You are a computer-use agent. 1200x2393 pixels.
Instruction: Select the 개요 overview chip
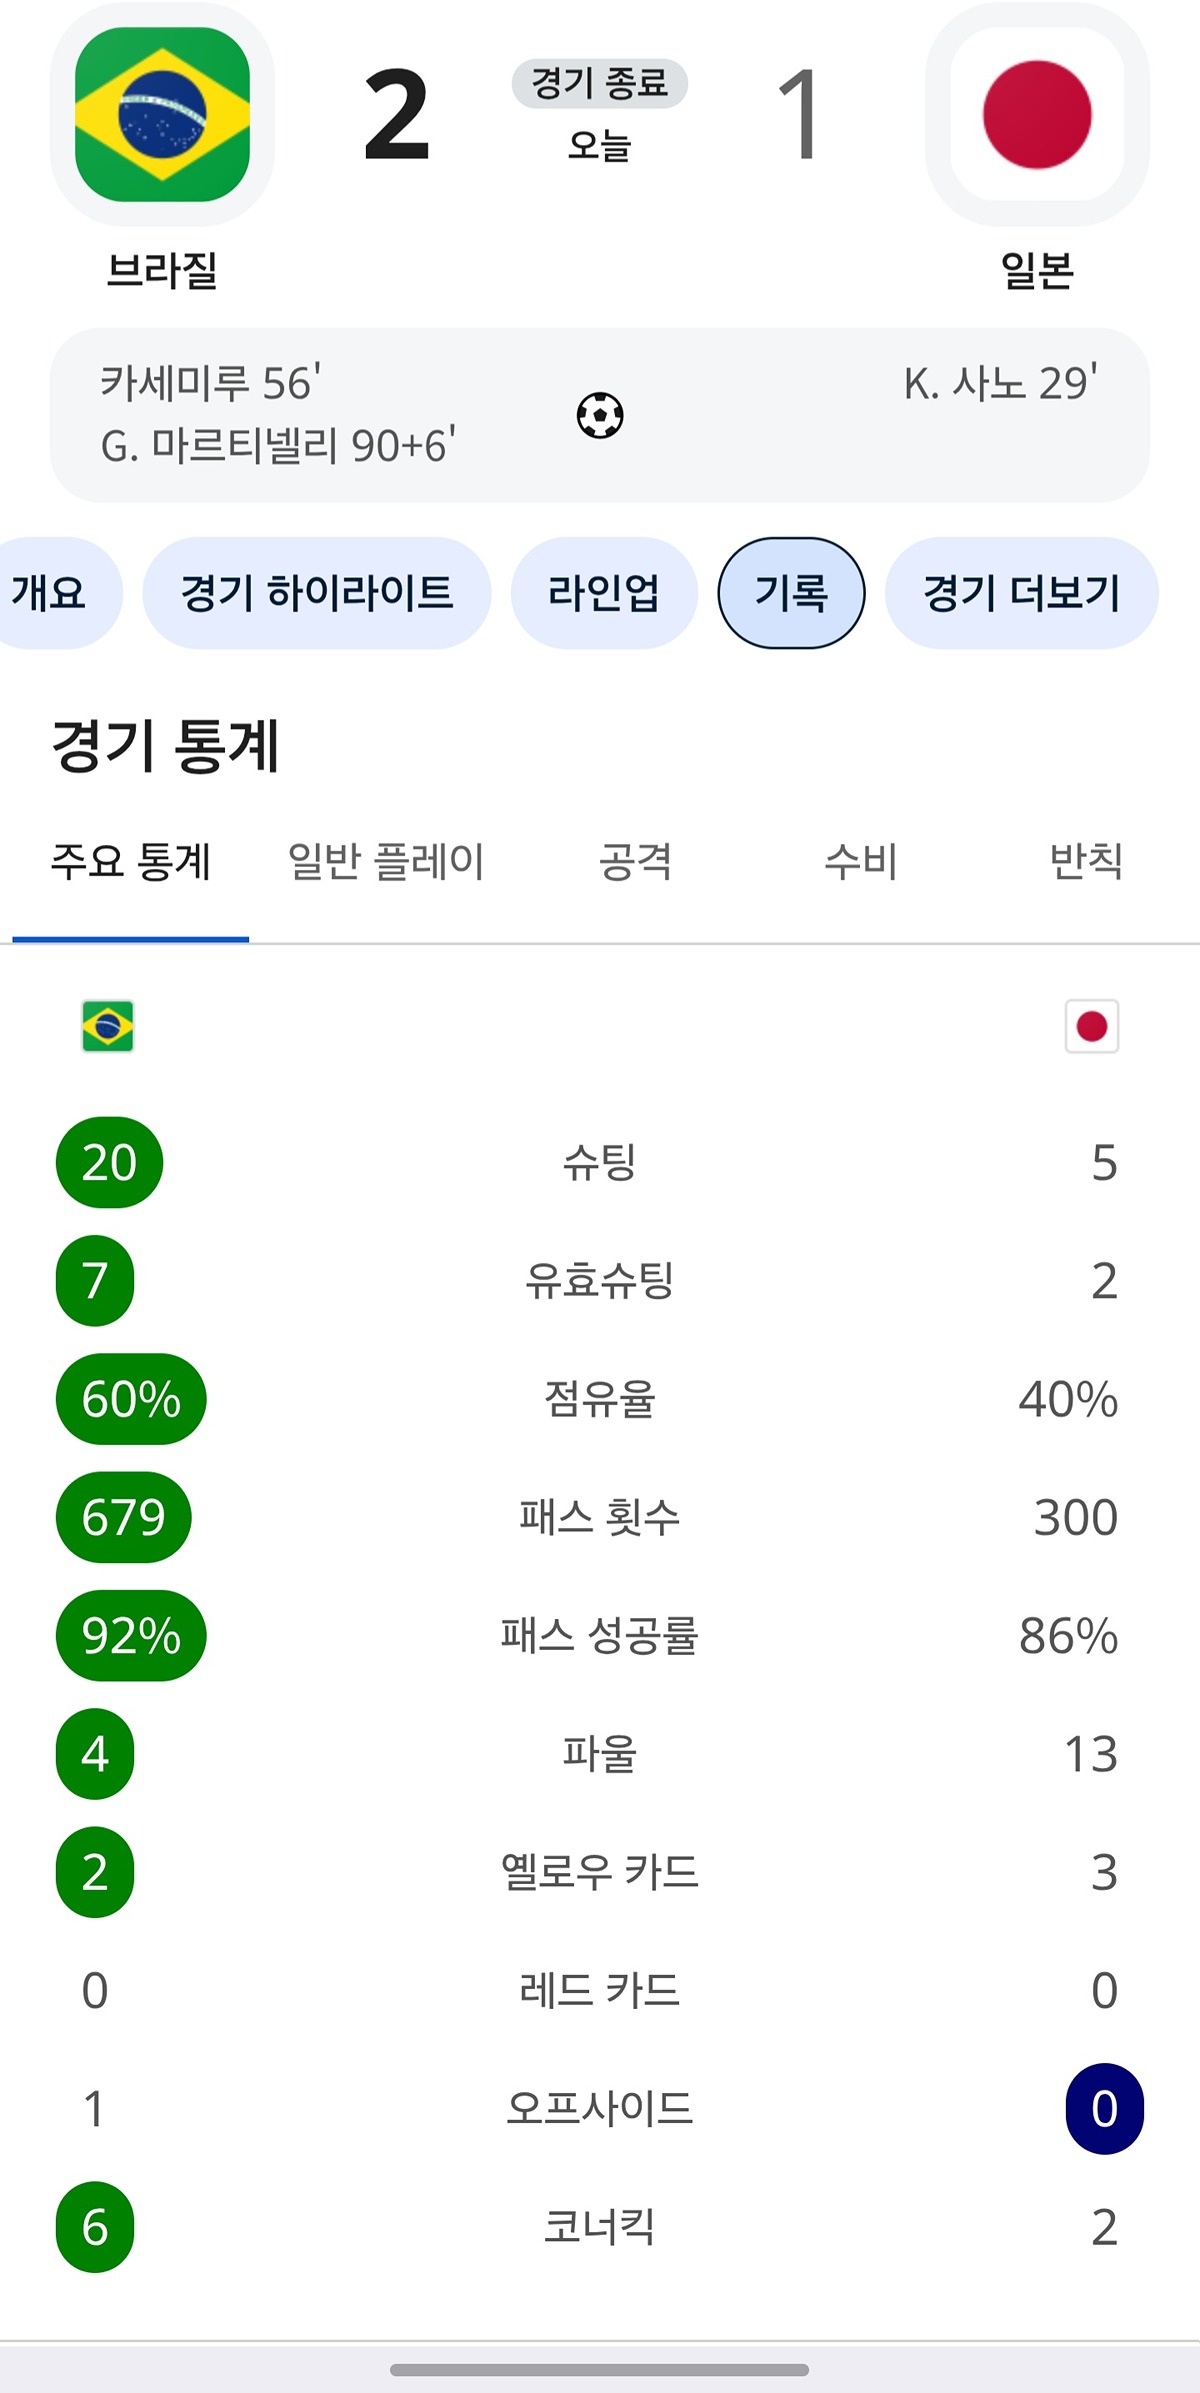click(x=50, y=593)
